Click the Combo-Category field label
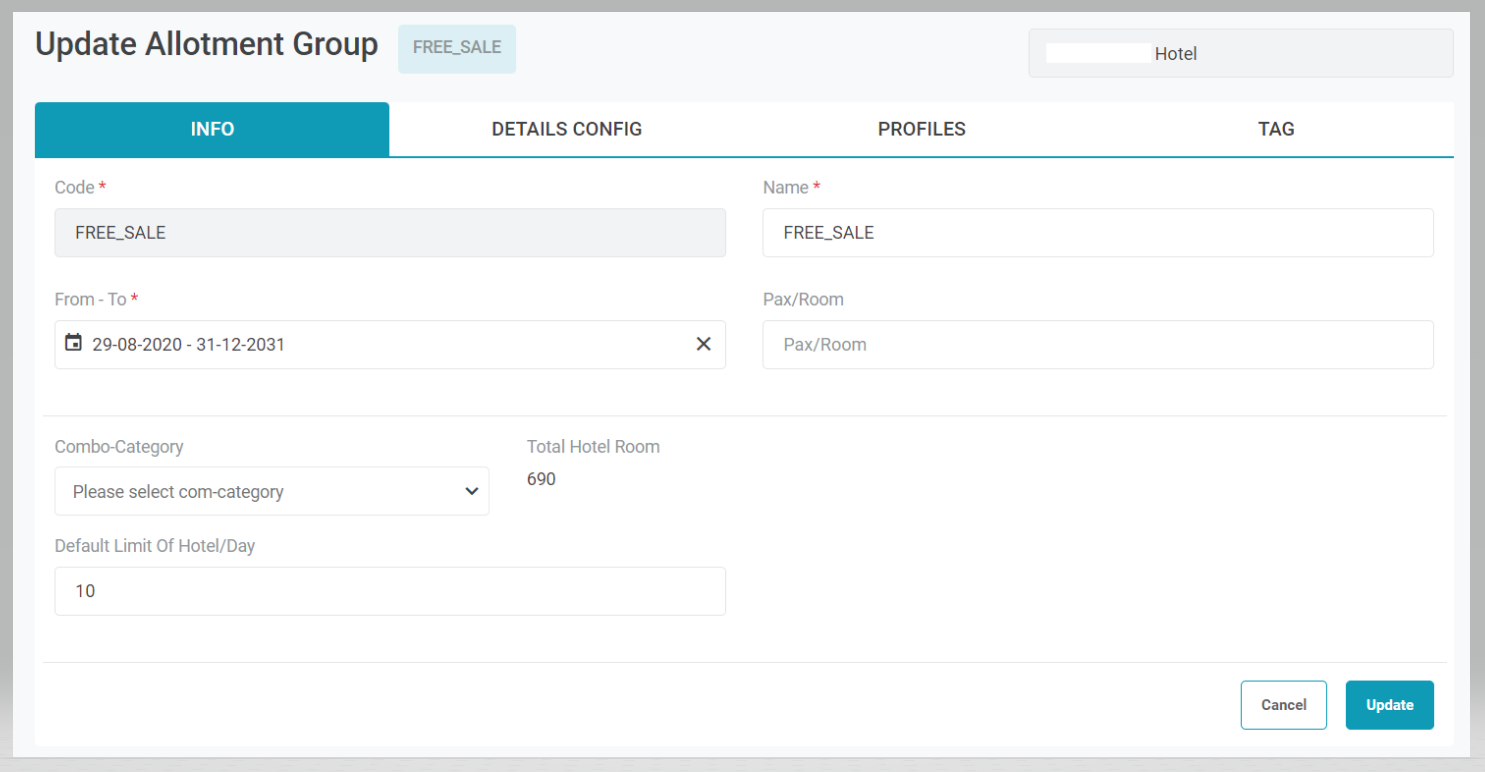Screen dimensions: 1485x772 (x=119, y=447)
